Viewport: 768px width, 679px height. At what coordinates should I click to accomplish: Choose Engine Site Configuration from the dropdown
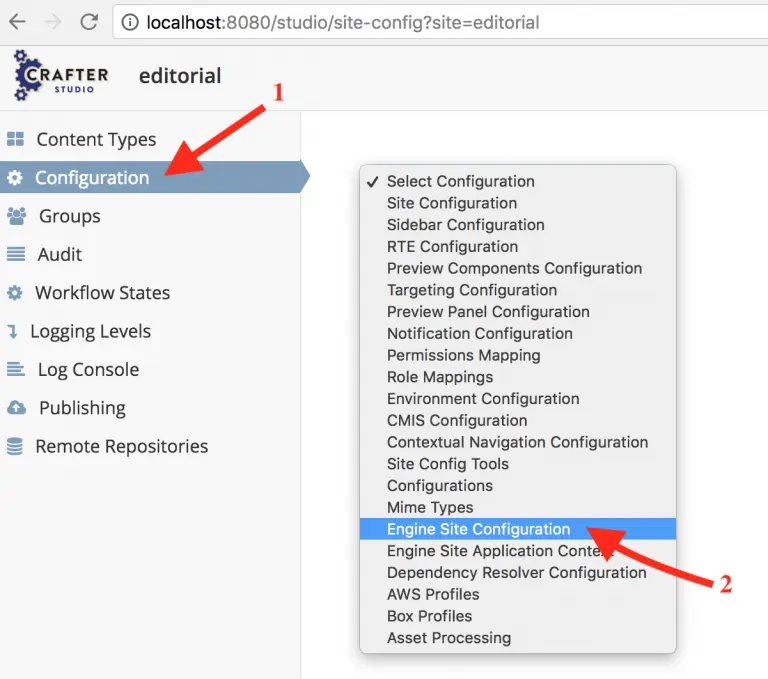coord(478,529)
